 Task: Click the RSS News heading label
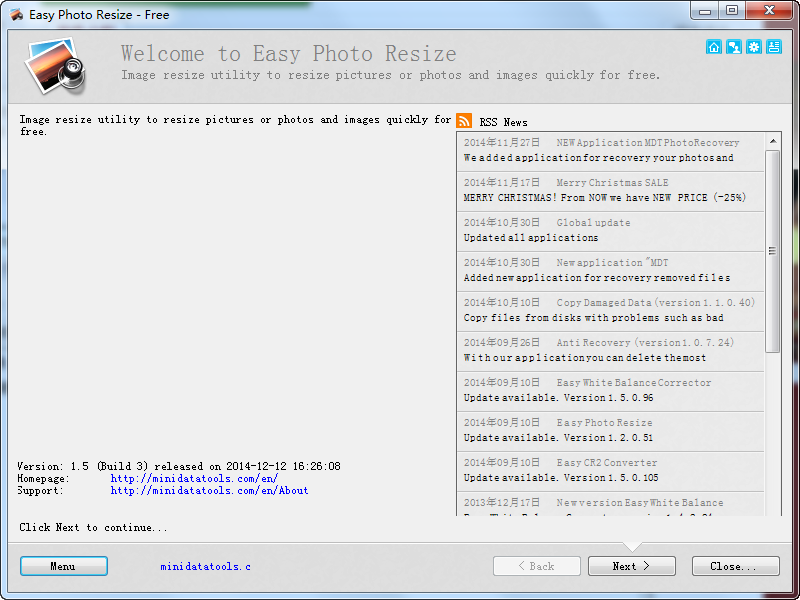tap(503, 122)
